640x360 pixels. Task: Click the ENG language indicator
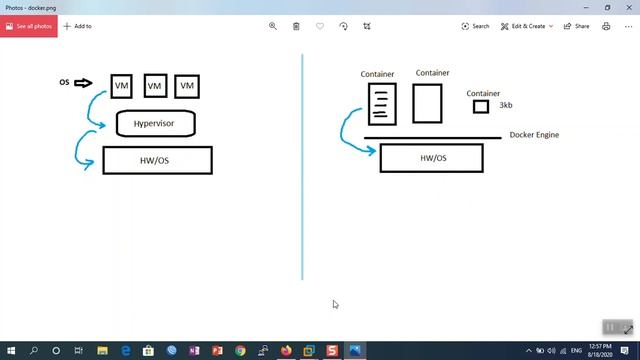coord(576,351)
